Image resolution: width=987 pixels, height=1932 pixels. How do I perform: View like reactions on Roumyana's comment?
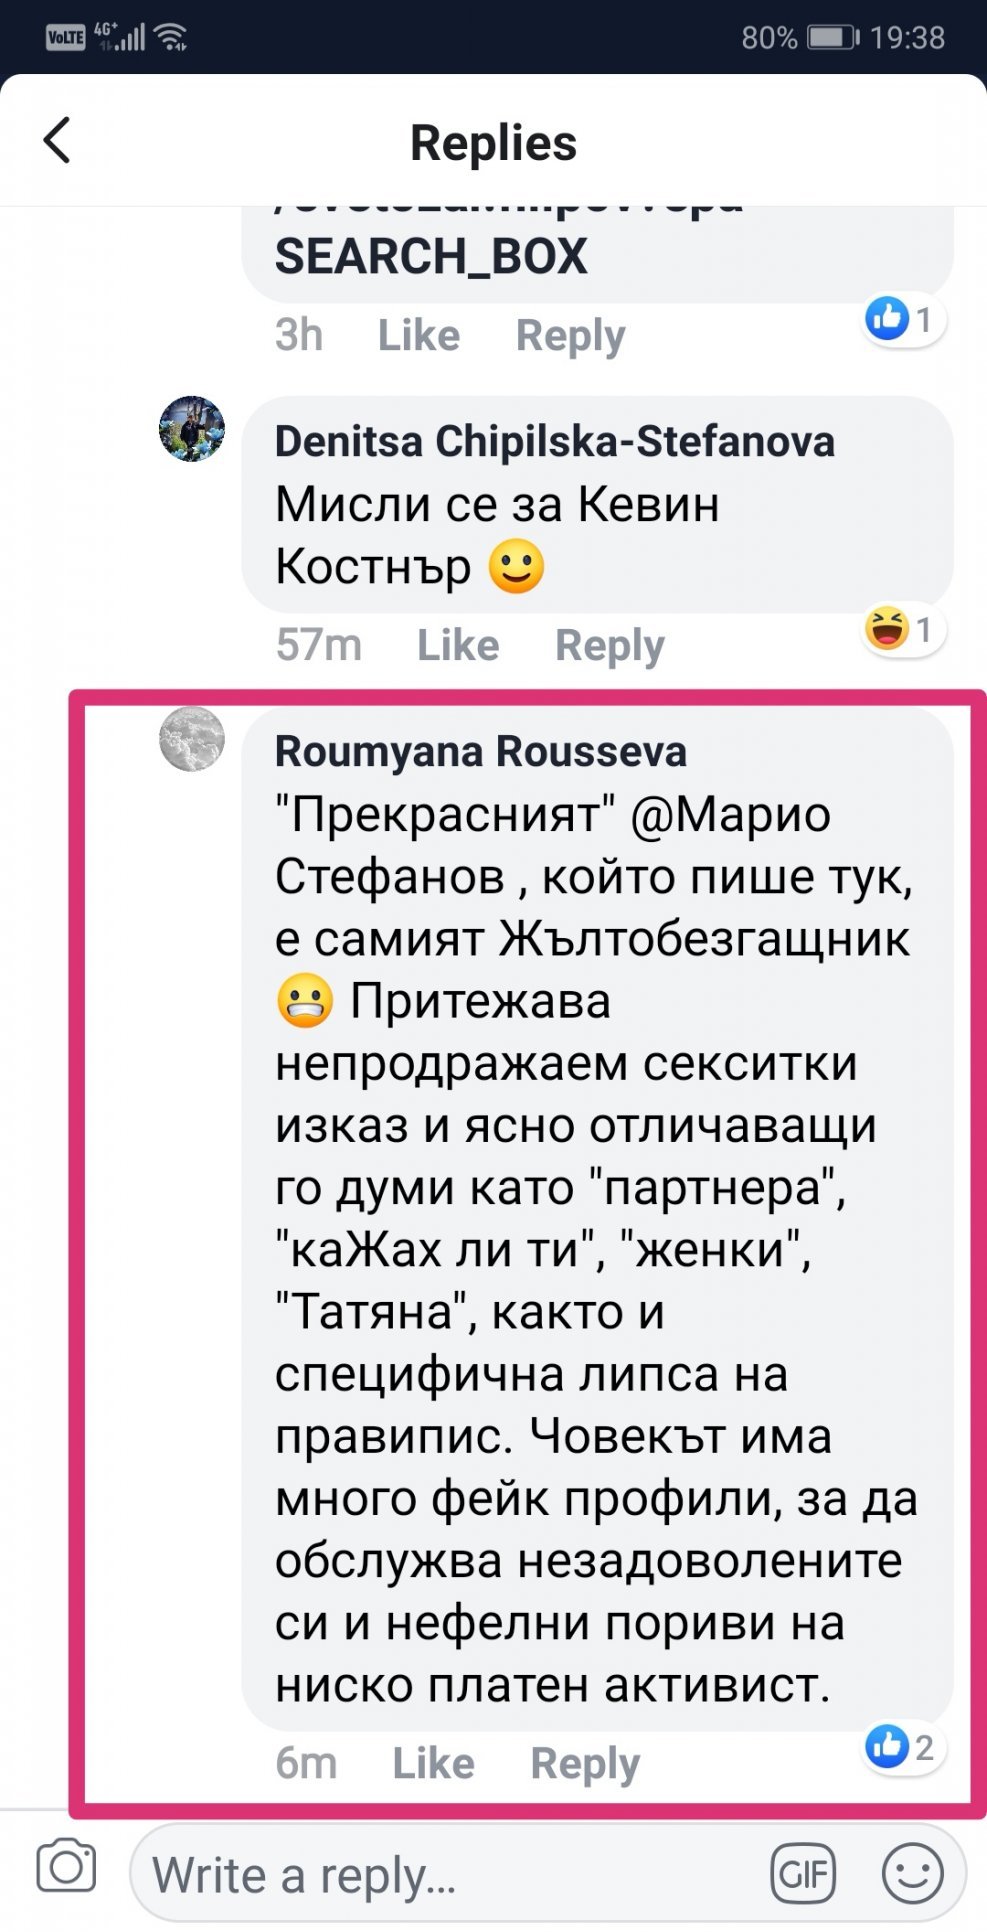tap(900, 1747)
